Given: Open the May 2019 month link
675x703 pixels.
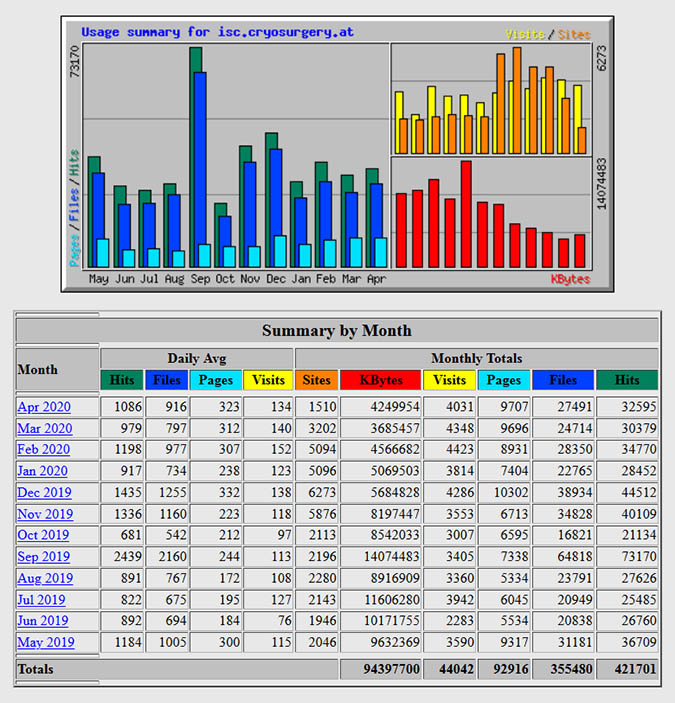Looking at the screenshot, I should 45,643.
